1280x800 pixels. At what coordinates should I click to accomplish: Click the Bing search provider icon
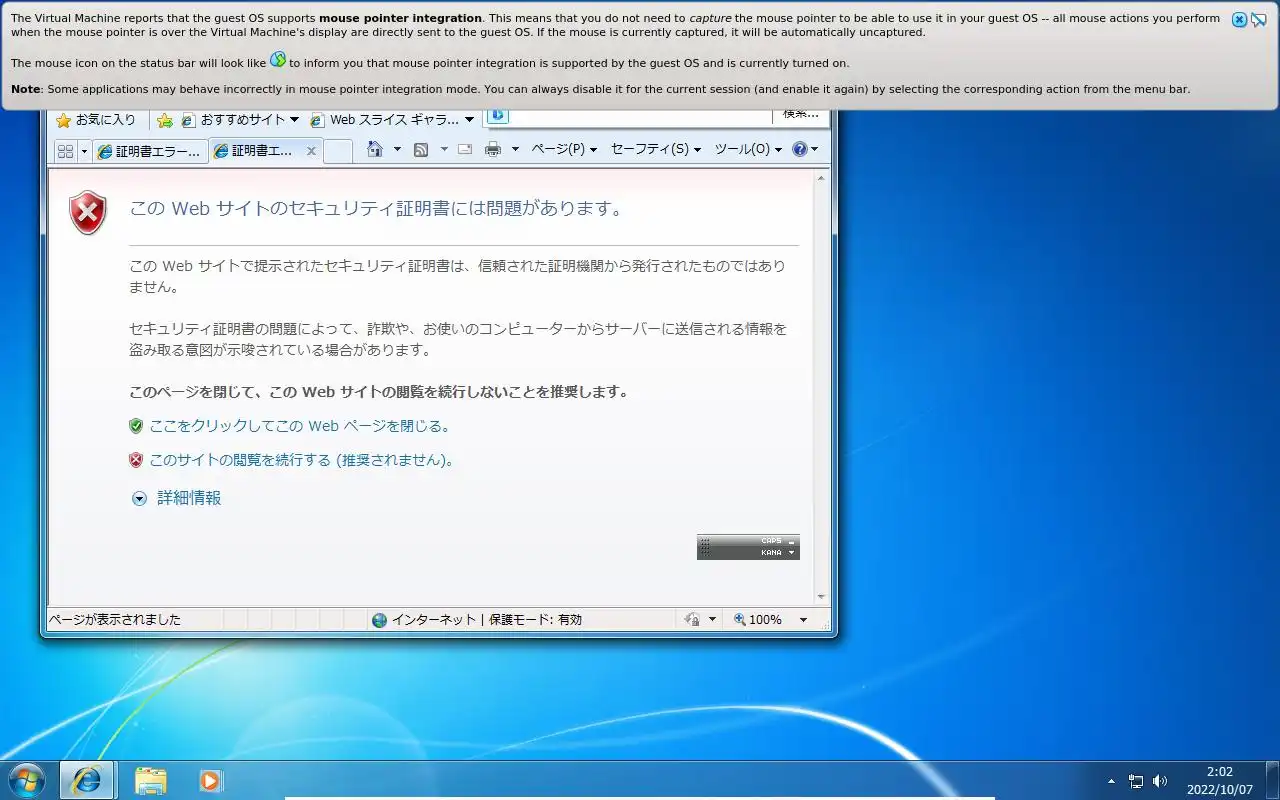pyautogui.click(x=497, y=115)
